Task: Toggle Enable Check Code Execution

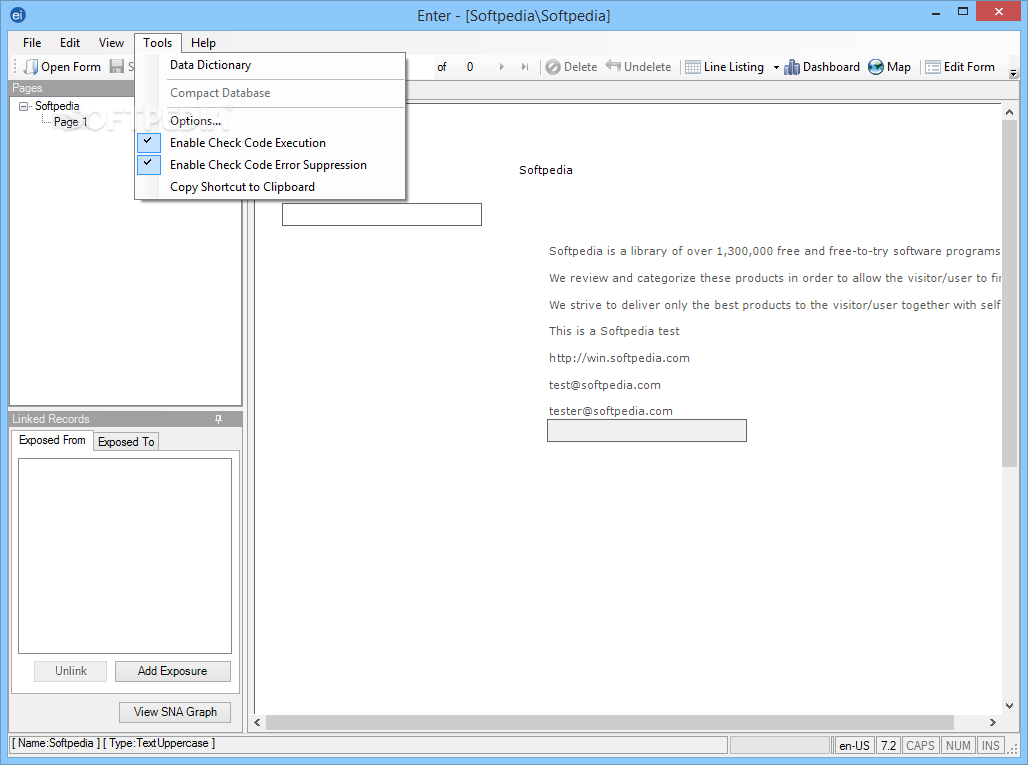Action: tap(247, 143)
